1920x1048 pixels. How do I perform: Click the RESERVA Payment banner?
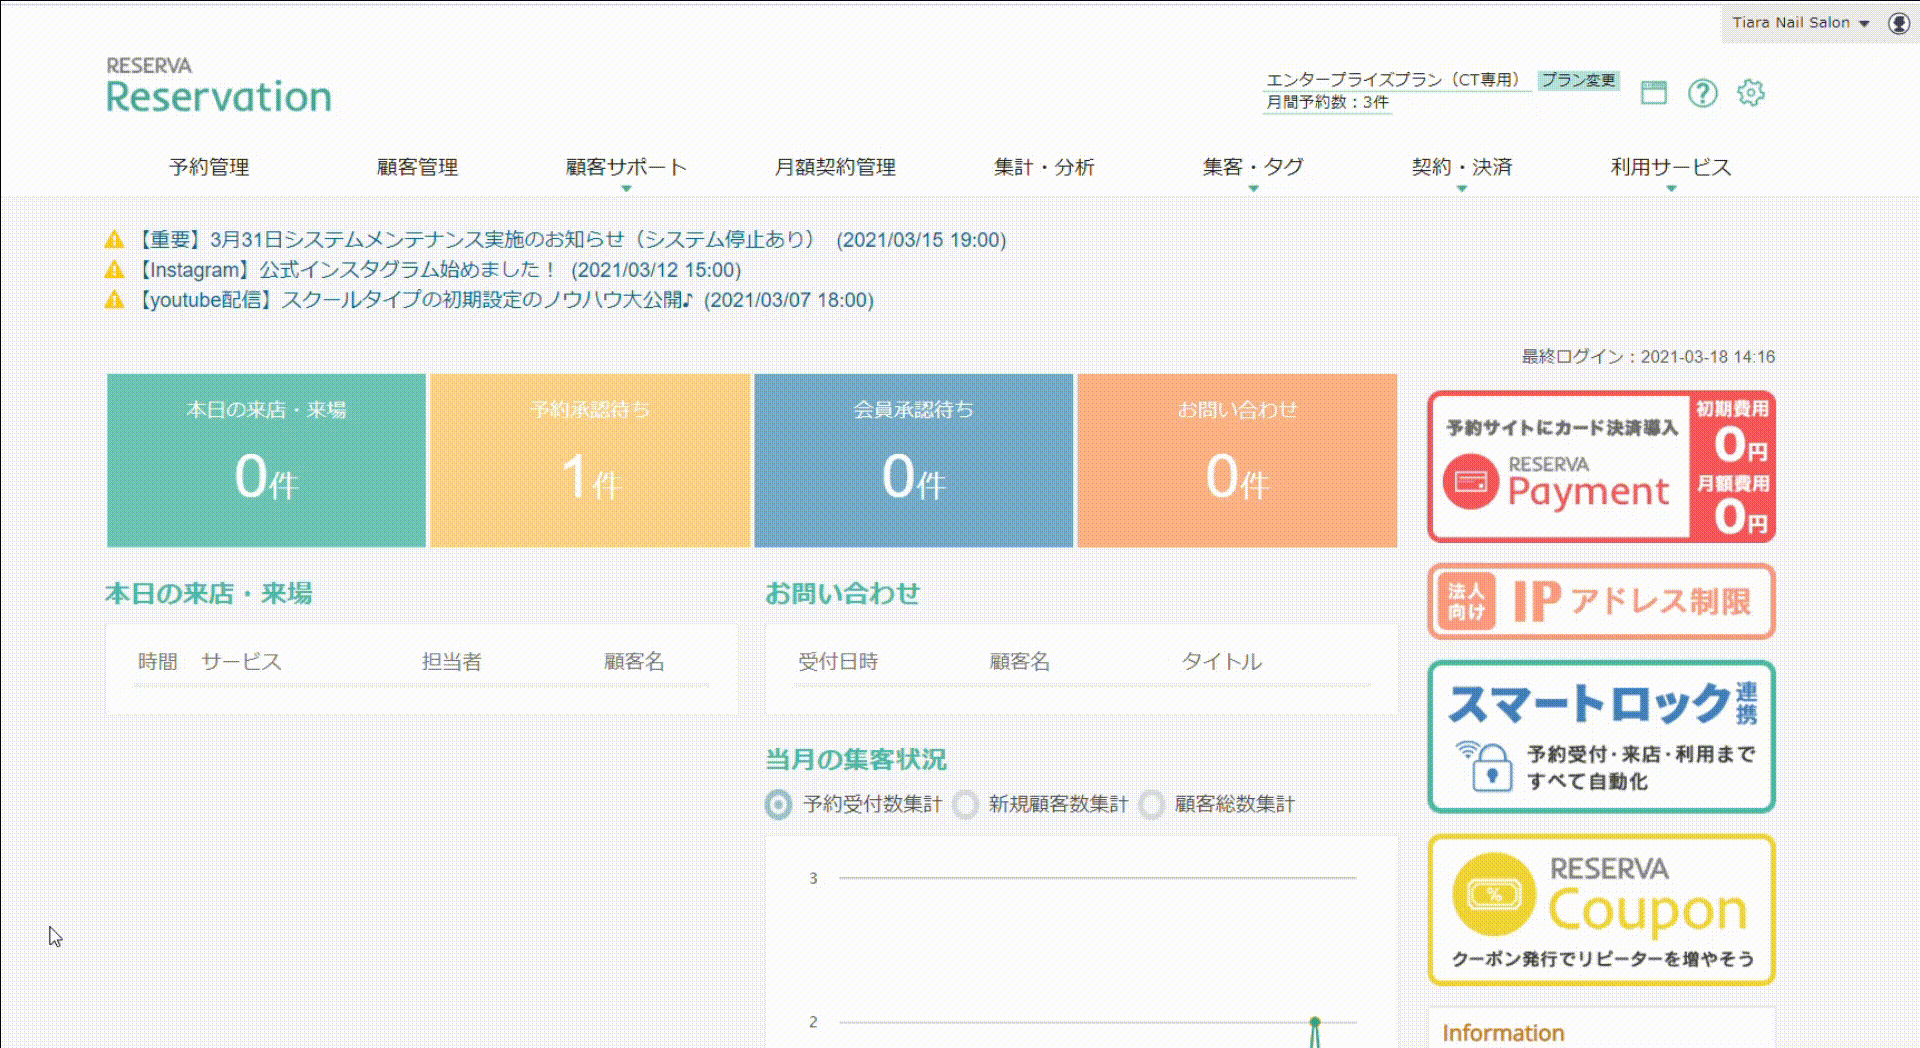1601,467
